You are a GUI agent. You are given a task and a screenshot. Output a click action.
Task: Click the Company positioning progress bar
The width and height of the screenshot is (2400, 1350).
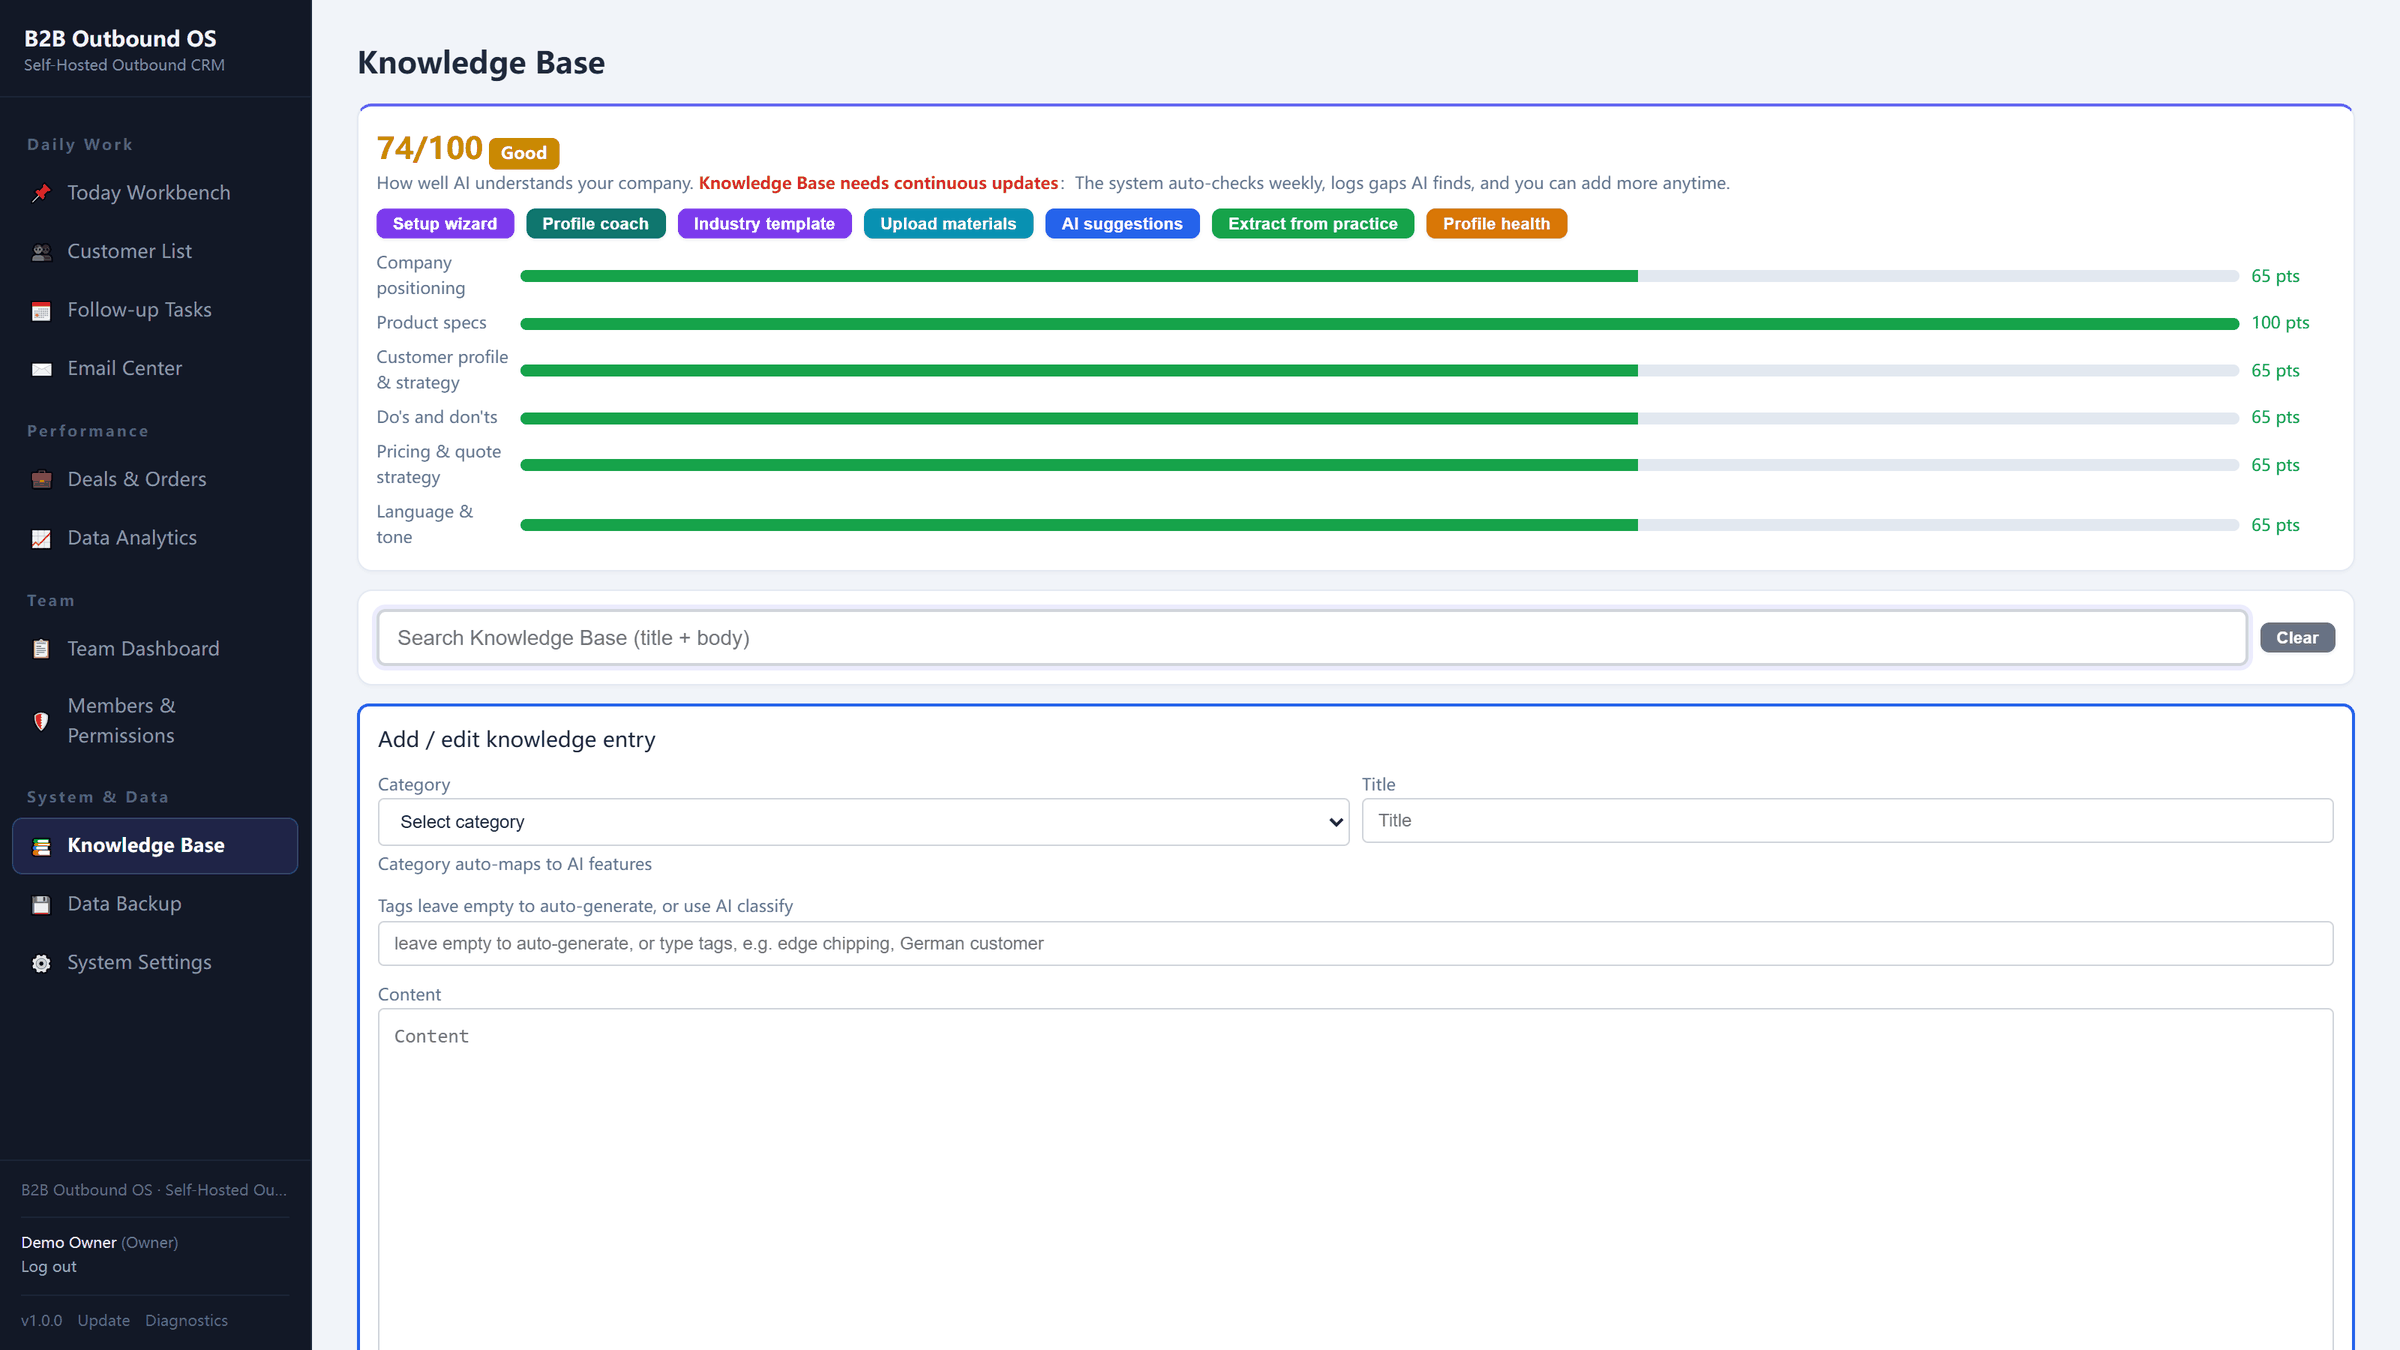[x=1379, y=276]
